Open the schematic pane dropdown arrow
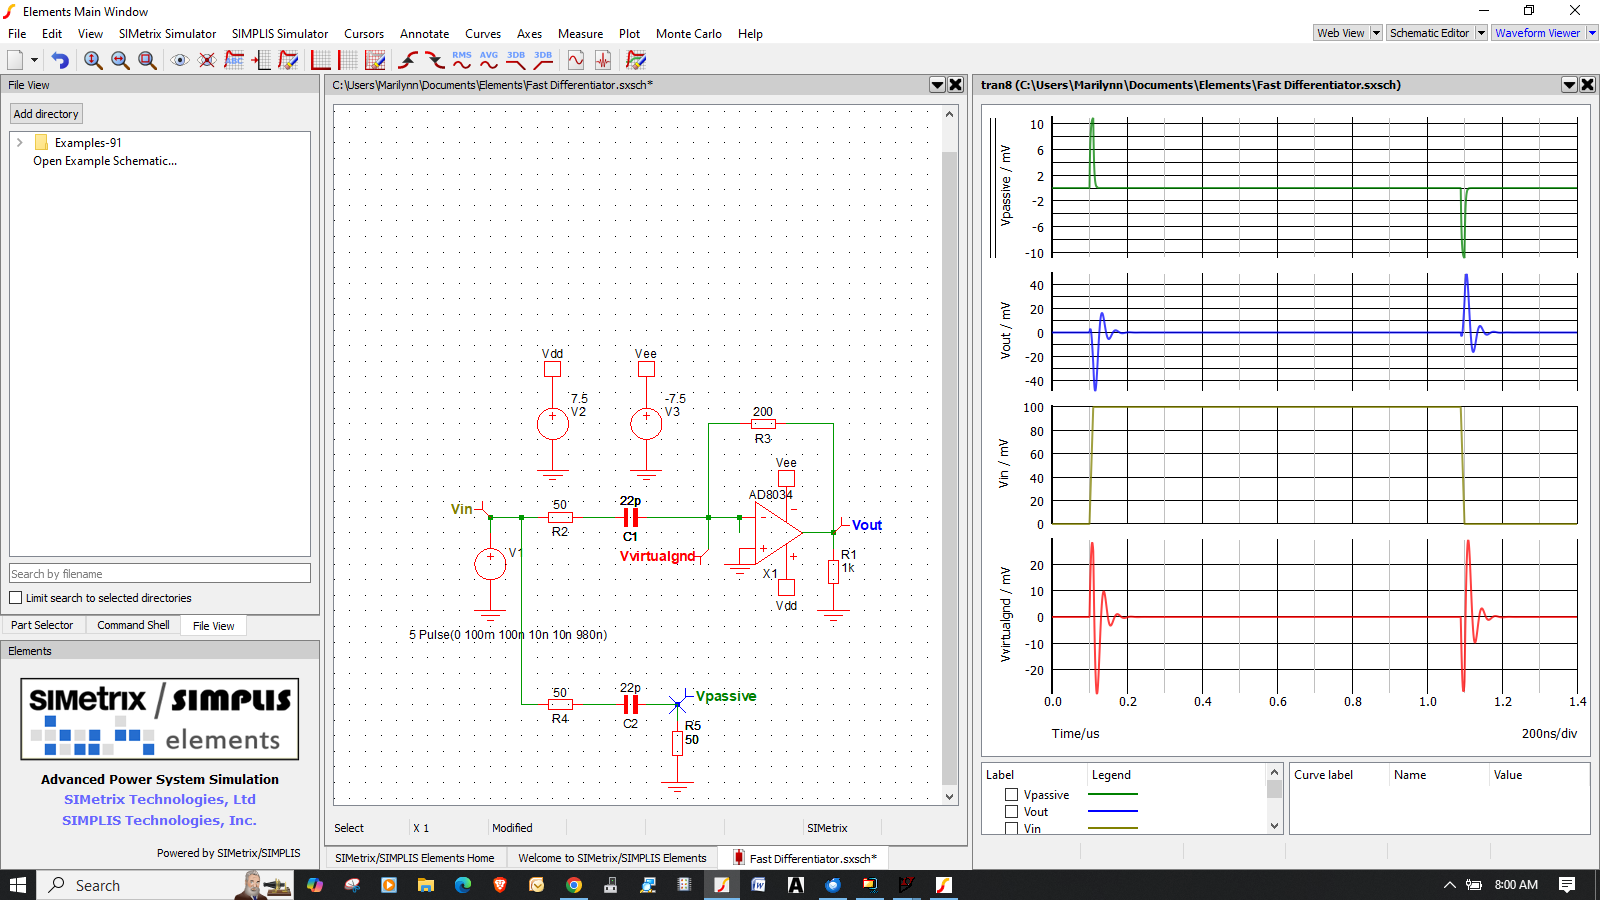Screen dimensions: 1600x900 pyautogui.click(x=938, y=85)
